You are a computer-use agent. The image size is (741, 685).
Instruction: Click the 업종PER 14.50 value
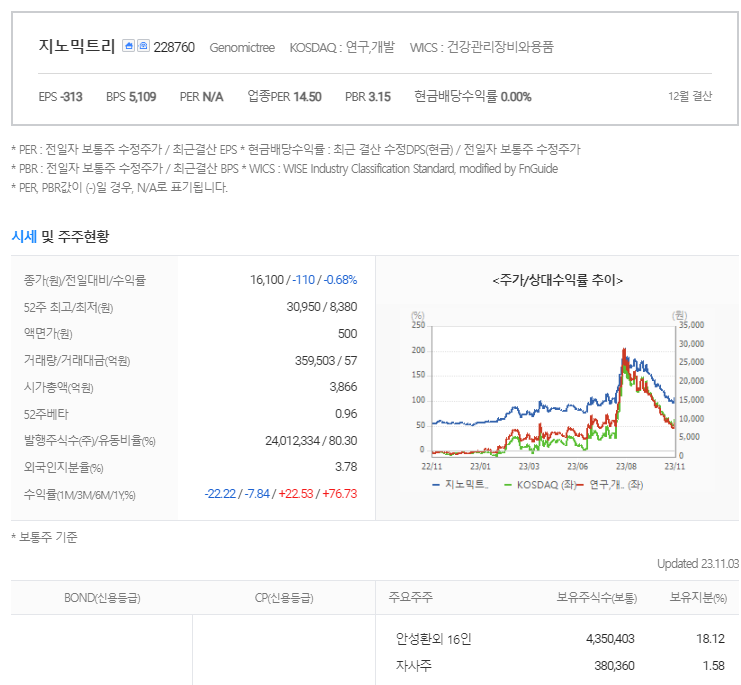point(284,97)
